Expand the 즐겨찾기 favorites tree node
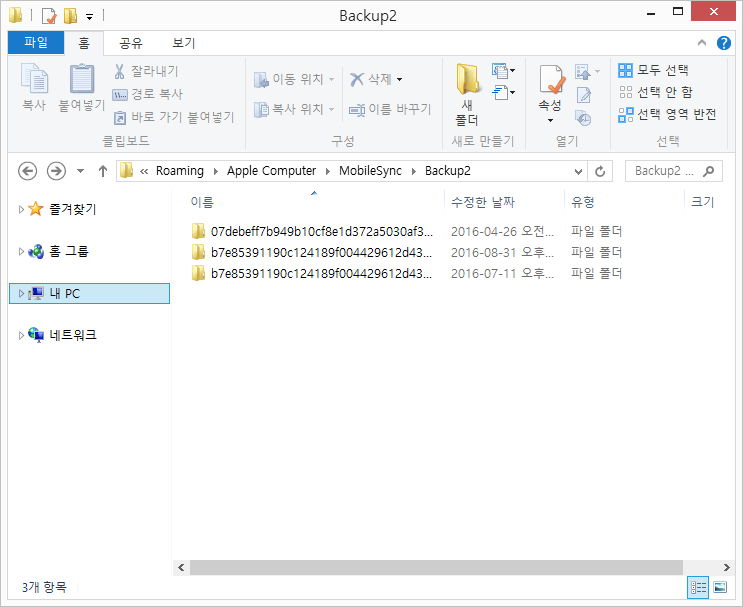The width and height of the screenshot is (743, 607). tap(21, 209)
